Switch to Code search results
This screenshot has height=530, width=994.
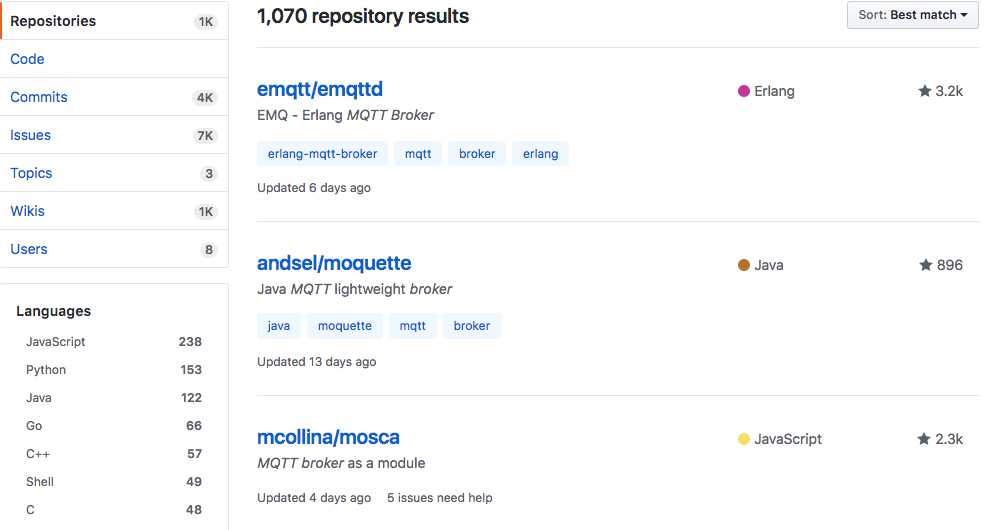click(27, 59)
